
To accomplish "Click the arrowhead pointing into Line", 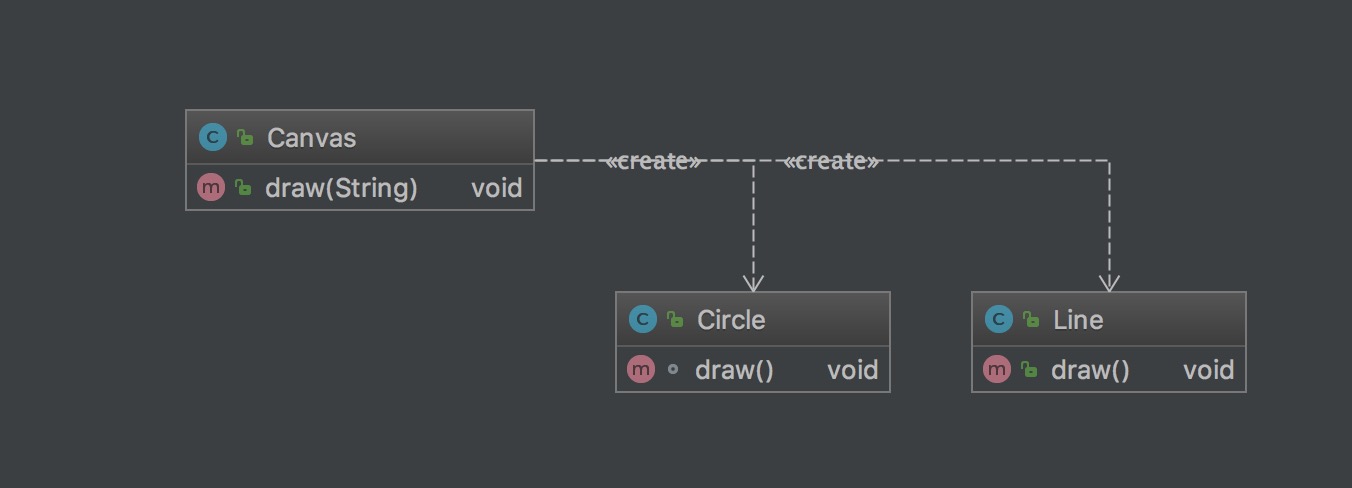I will [x=1109, y=283].
